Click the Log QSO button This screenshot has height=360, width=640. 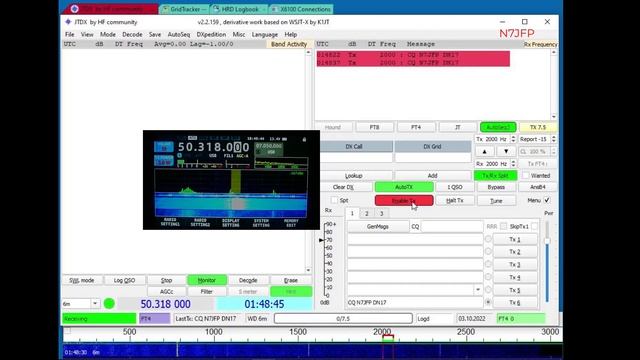[x=124, y=280]
